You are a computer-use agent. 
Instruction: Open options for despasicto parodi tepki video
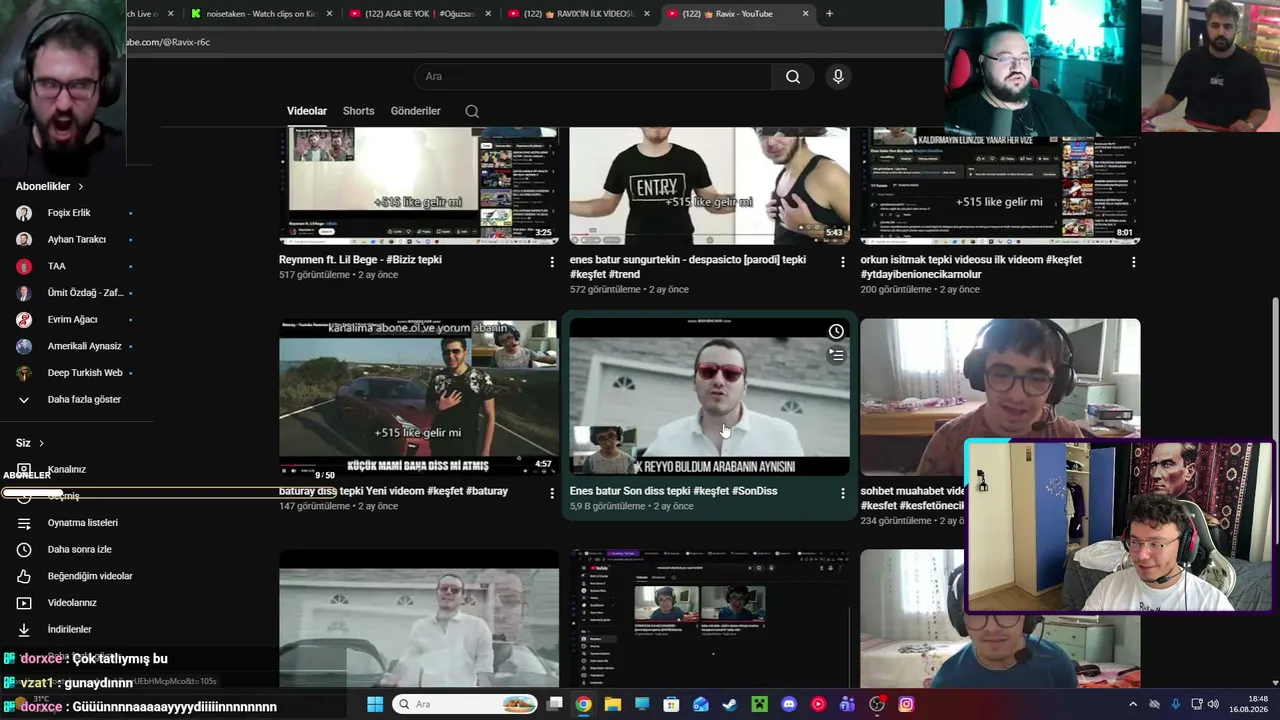(842, 262)
